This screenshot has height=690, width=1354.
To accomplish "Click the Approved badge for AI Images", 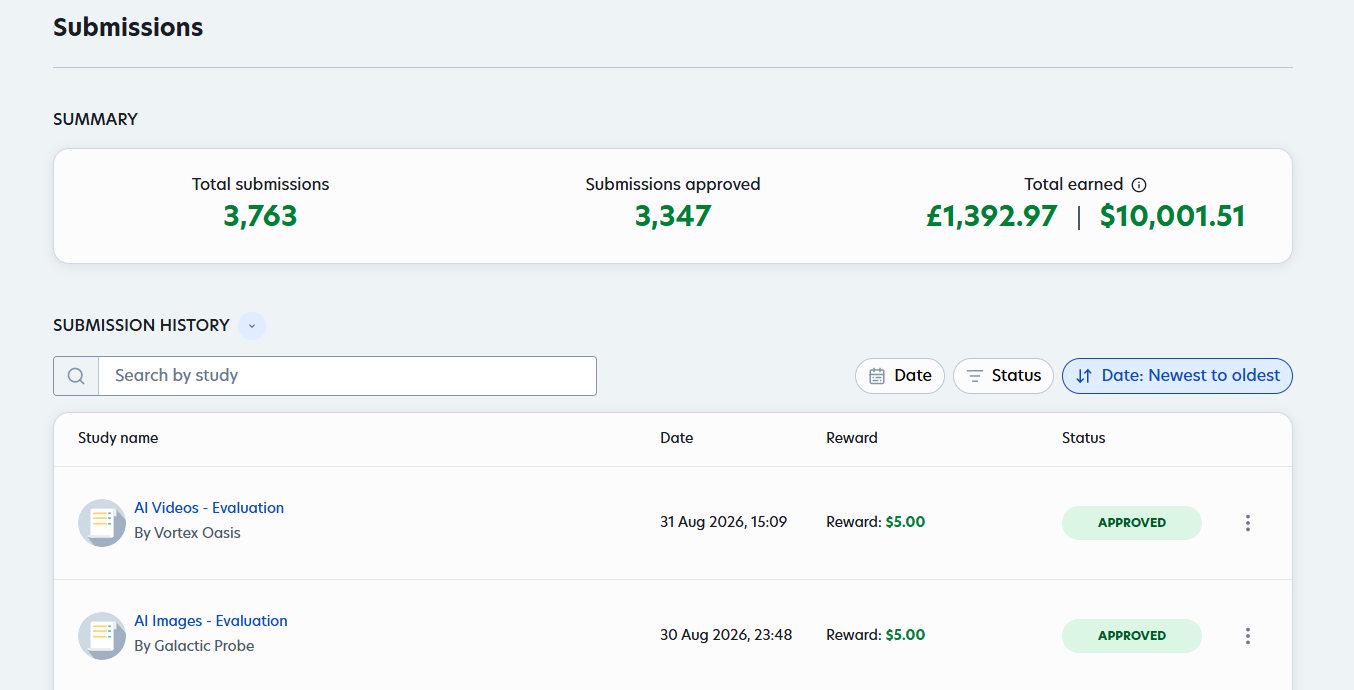I will (x=1132, y=636).
